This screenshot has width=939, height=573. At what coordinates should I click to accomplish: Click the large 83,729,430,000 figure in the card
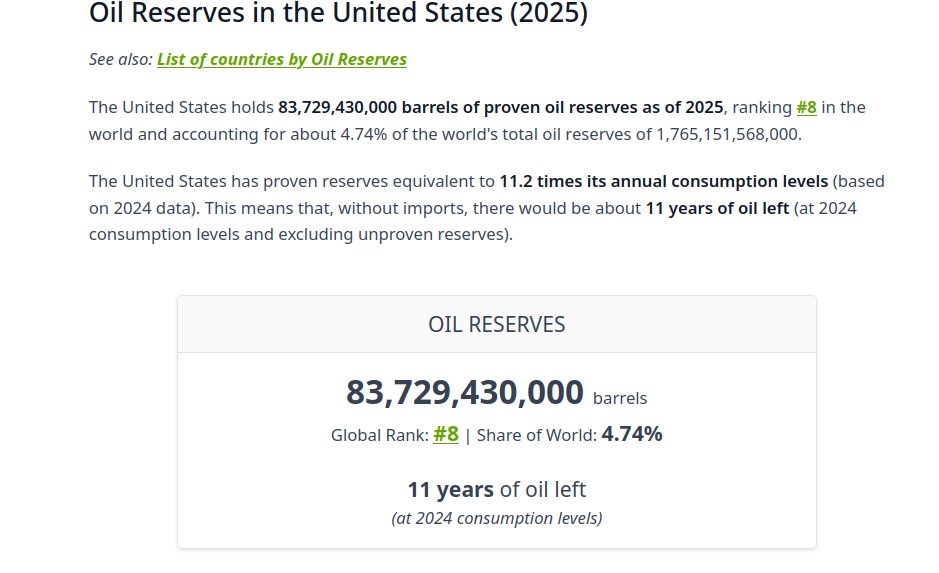(x=465, y=393)
